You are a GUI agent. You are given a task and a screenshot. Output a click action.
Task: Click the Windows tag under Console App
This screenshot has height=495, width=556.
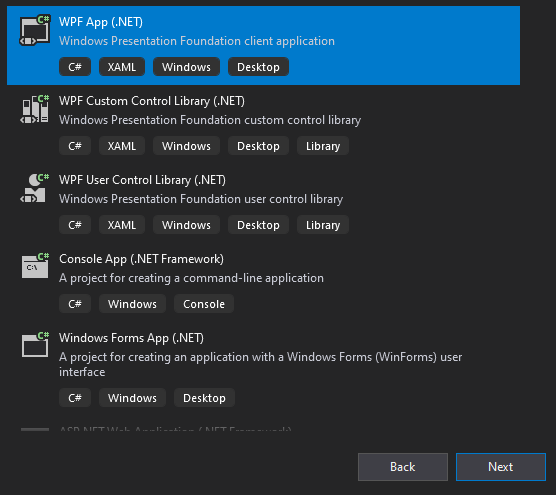132,304
